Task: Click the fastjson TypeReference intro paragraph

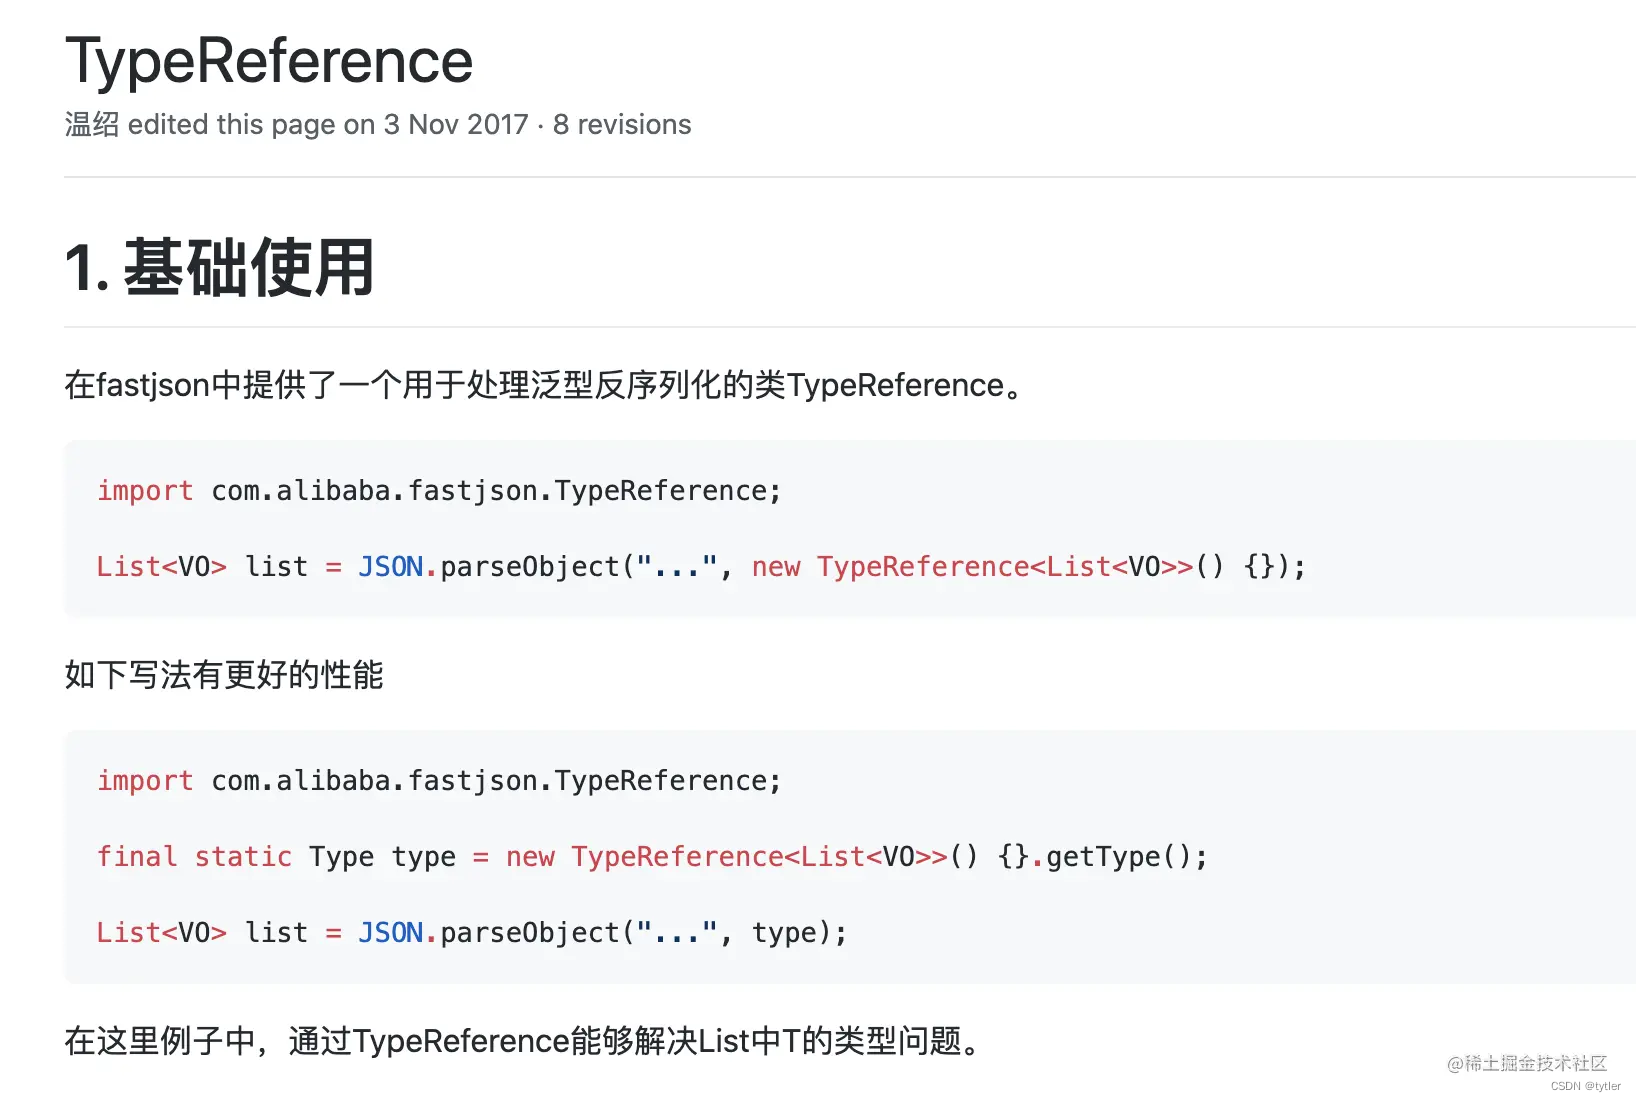Action: [x=545, y=385]
